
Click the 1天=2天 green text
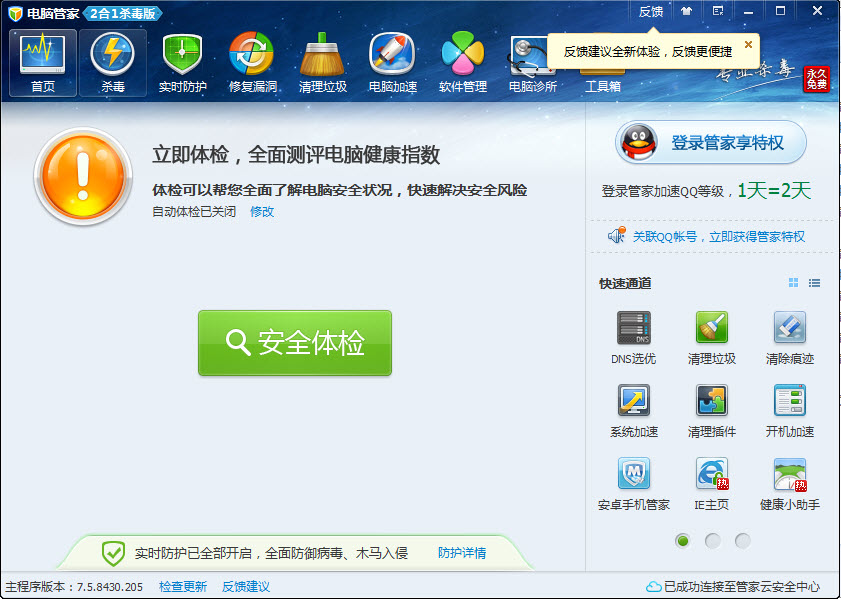pos(774,190)
